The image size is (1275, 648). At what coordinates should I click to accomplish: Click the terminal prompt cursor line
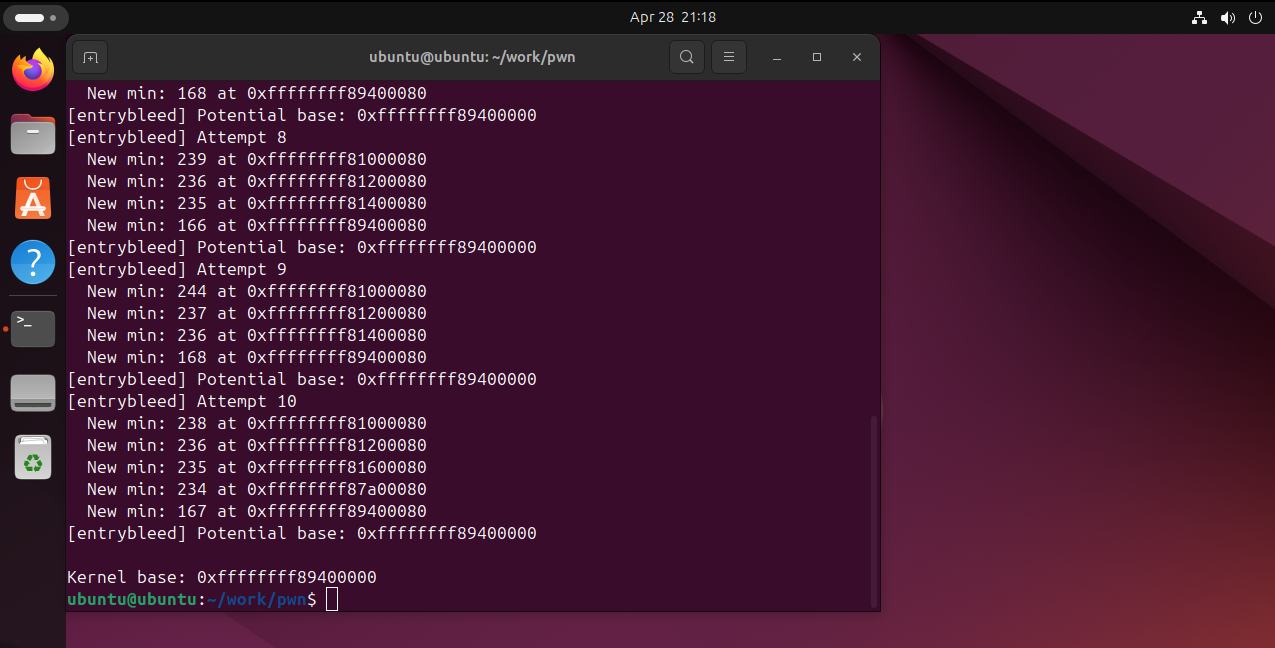click(x=333, y=599)
